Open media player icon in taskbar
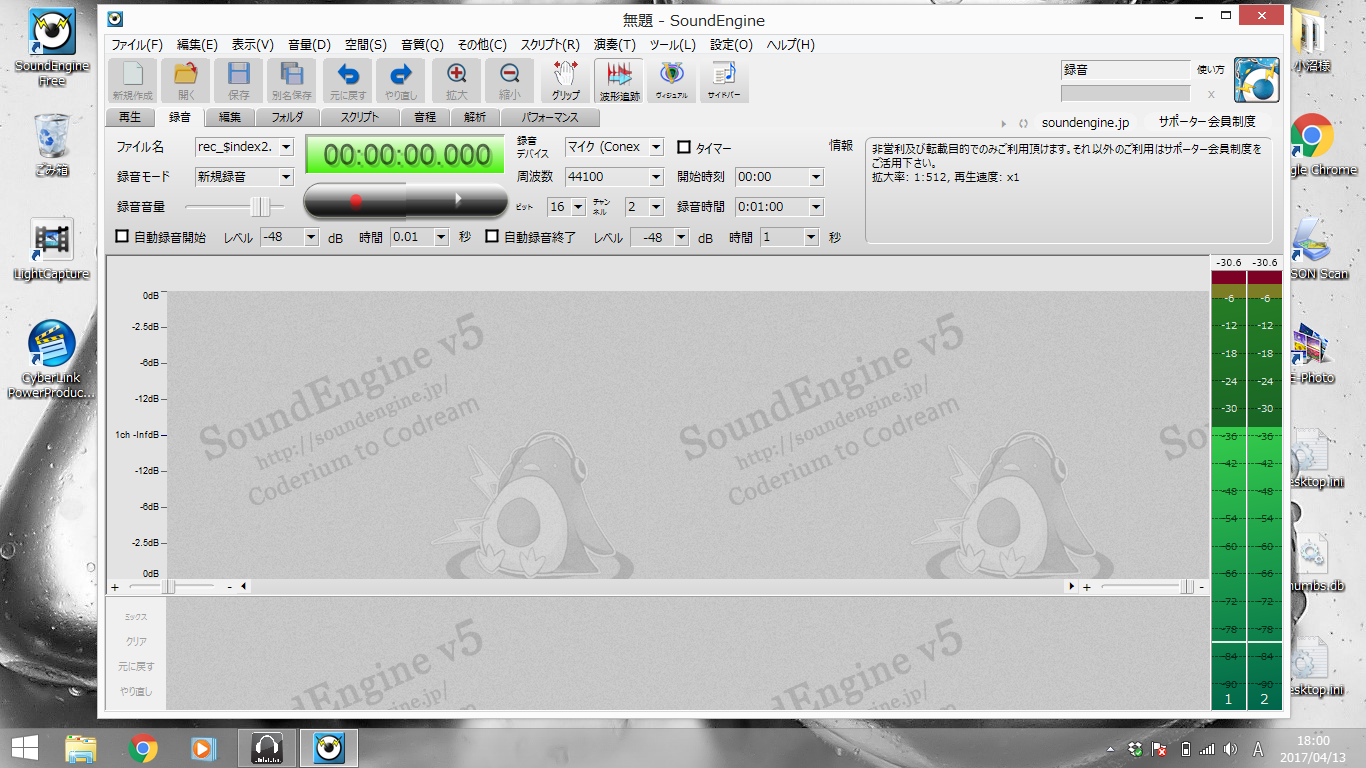Image resolution: width=1366 pixels, height=768 pixels. (203, 747)
